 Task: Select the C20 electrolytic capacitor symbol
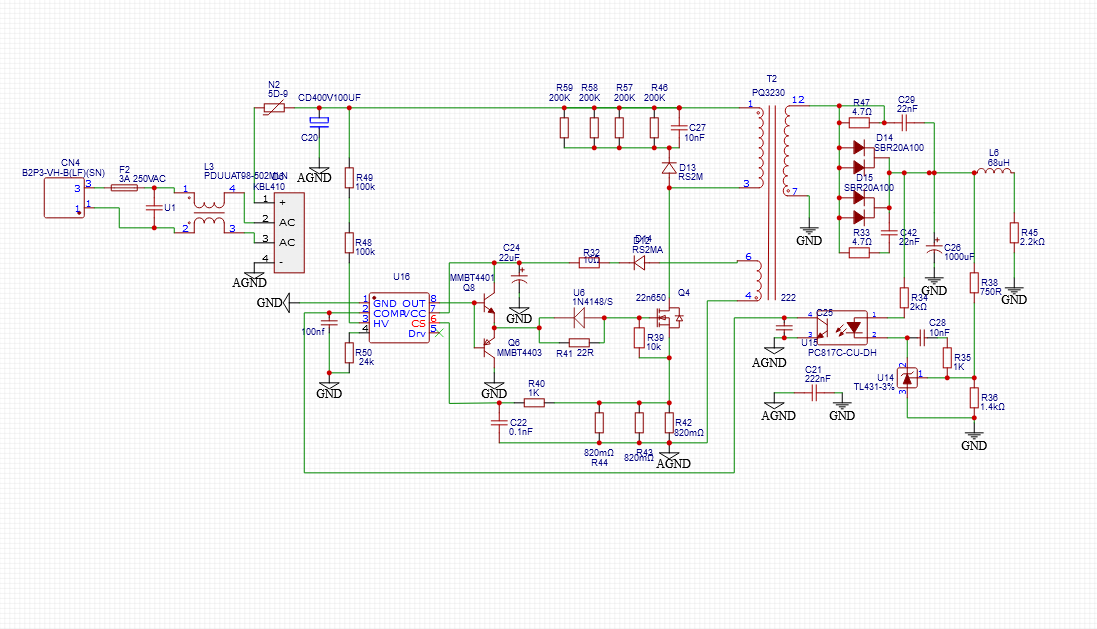(x=319, y=122)
